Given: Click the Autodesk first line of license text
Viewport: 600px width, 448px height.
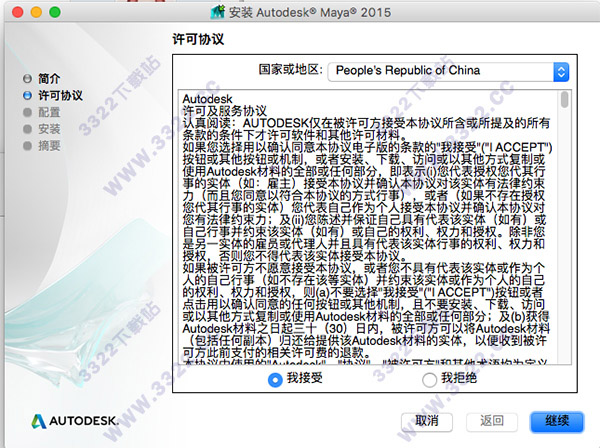Looking at the screenshot, I should (207, 99).
